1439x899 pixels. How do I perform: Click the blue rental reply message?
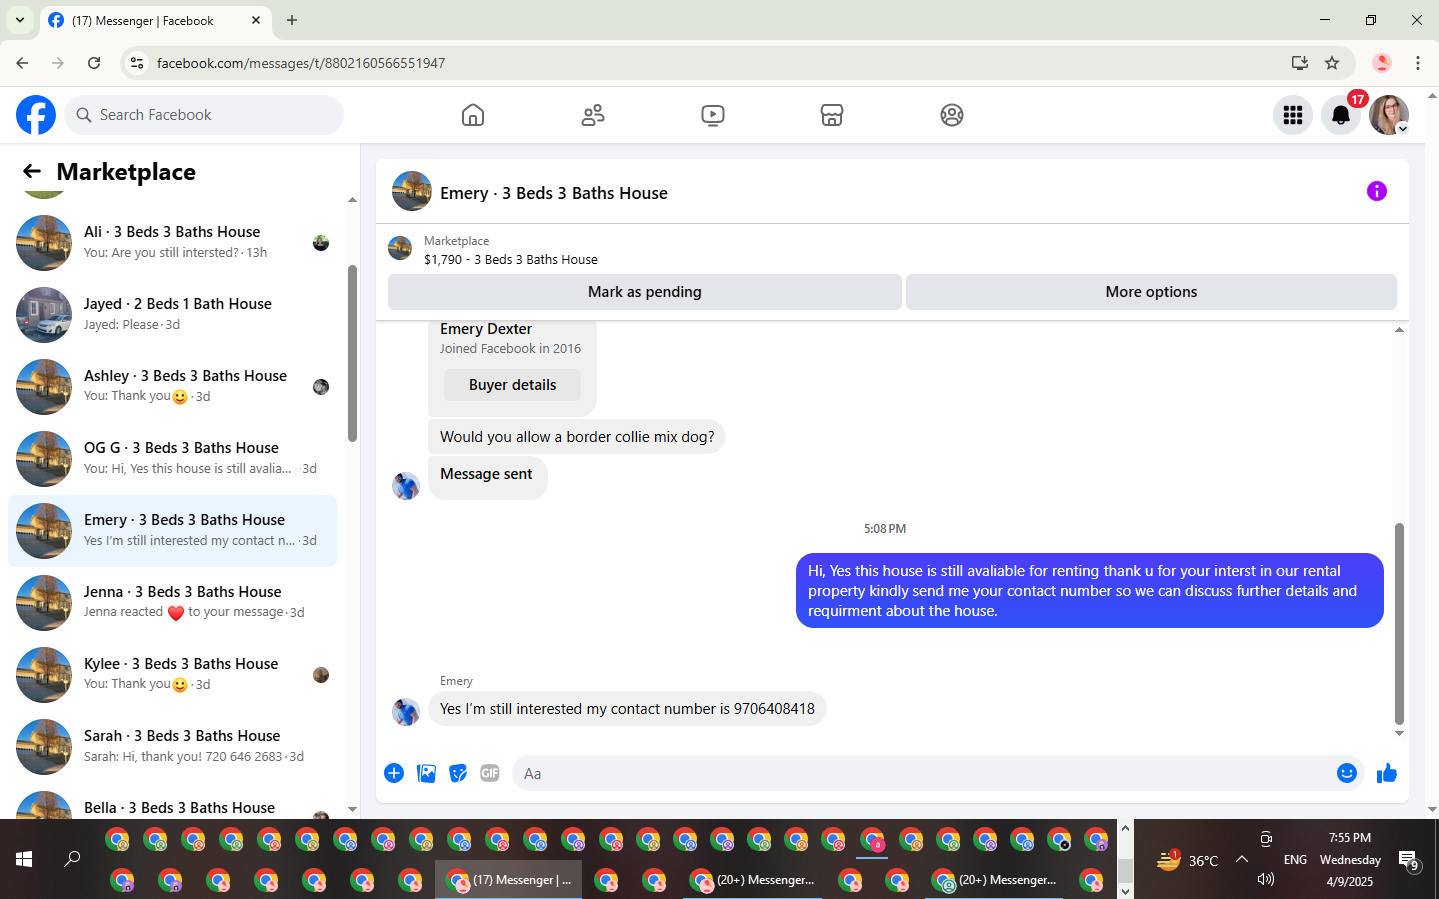pyautogui.click(x=1090, y=591)
